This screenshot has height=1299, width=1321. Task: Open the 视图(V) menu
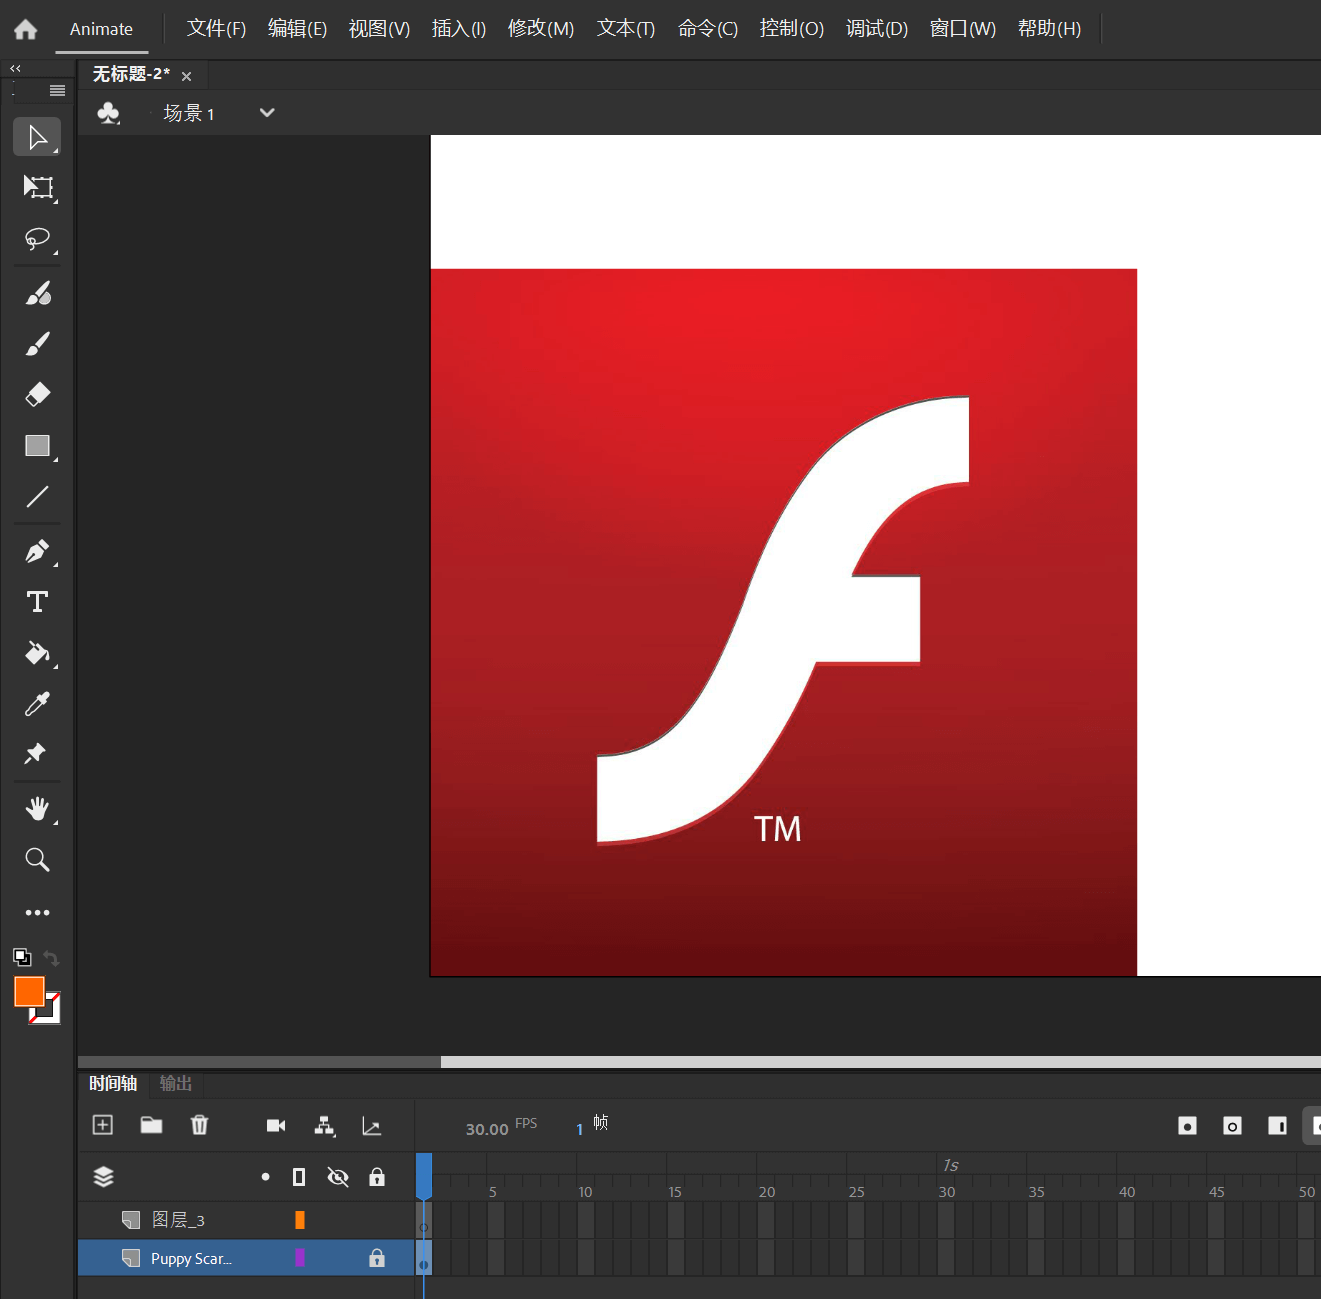click(x=379, y=29)
